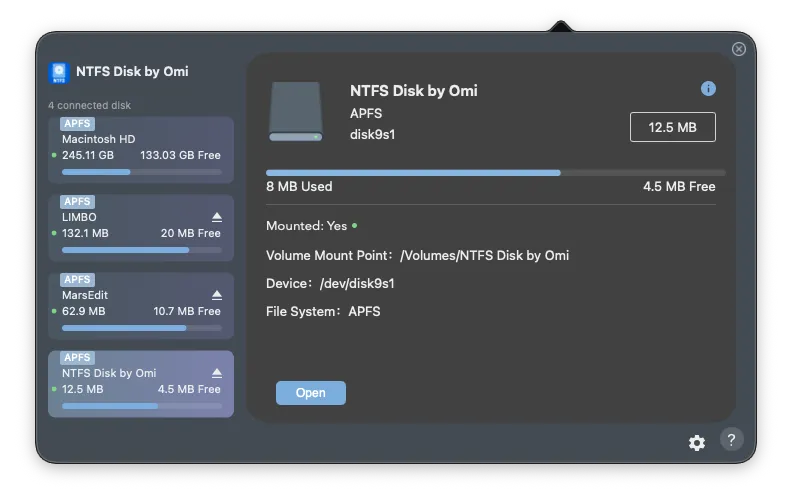Click the 12.5 MB capacity box
Screen dimensions: 792x503
[x=672, y=127]
